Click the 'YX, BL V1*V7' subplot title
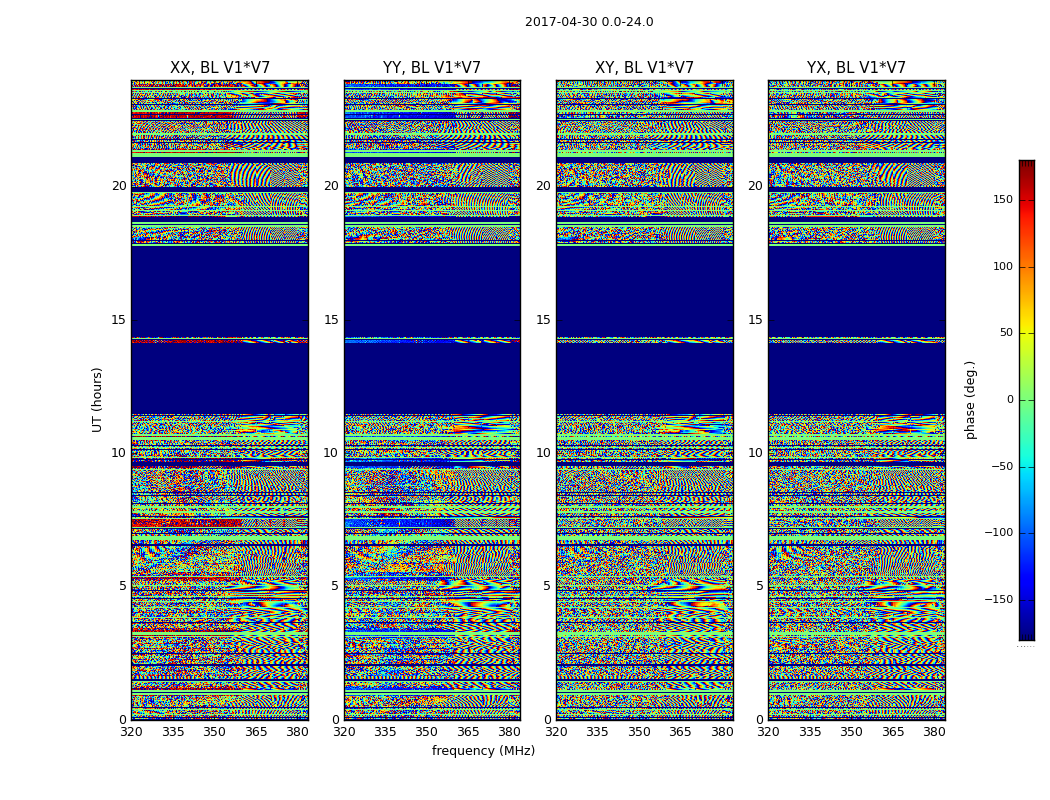Viewport: 1050px width, 800px height. (x=856, y=68)
